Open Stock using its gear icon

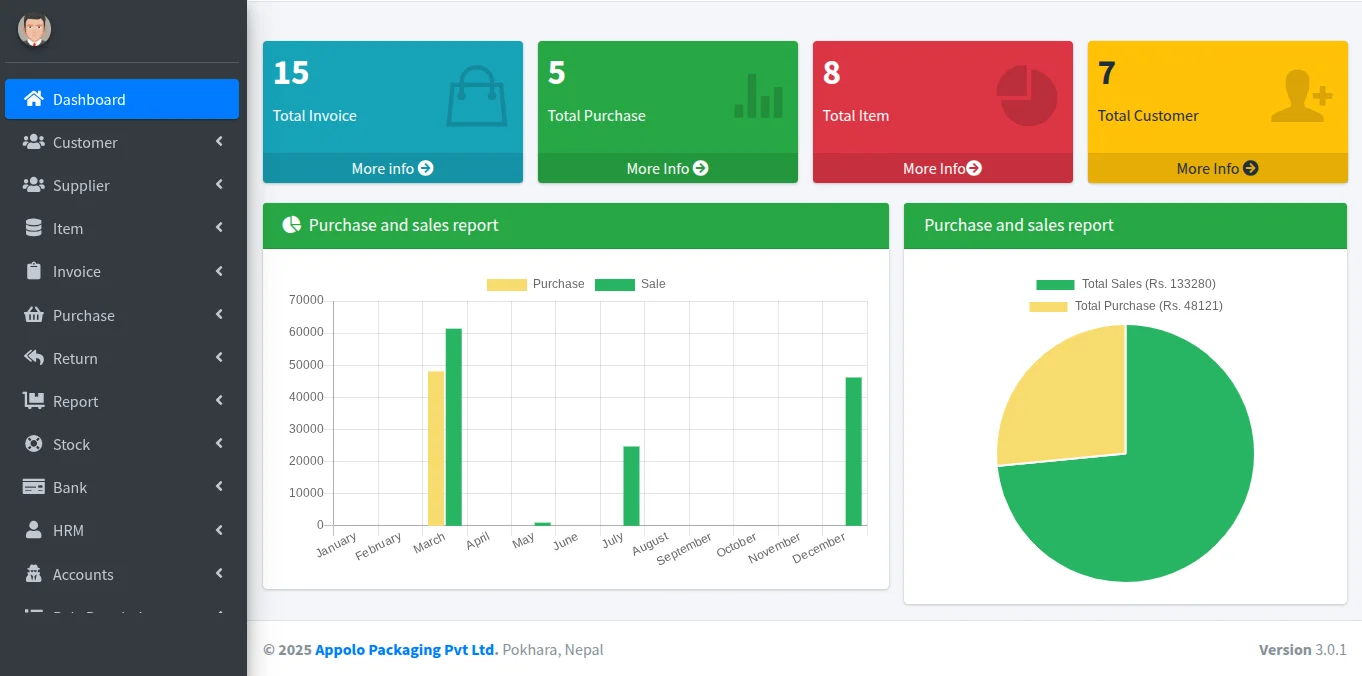[x=33, y=444]
